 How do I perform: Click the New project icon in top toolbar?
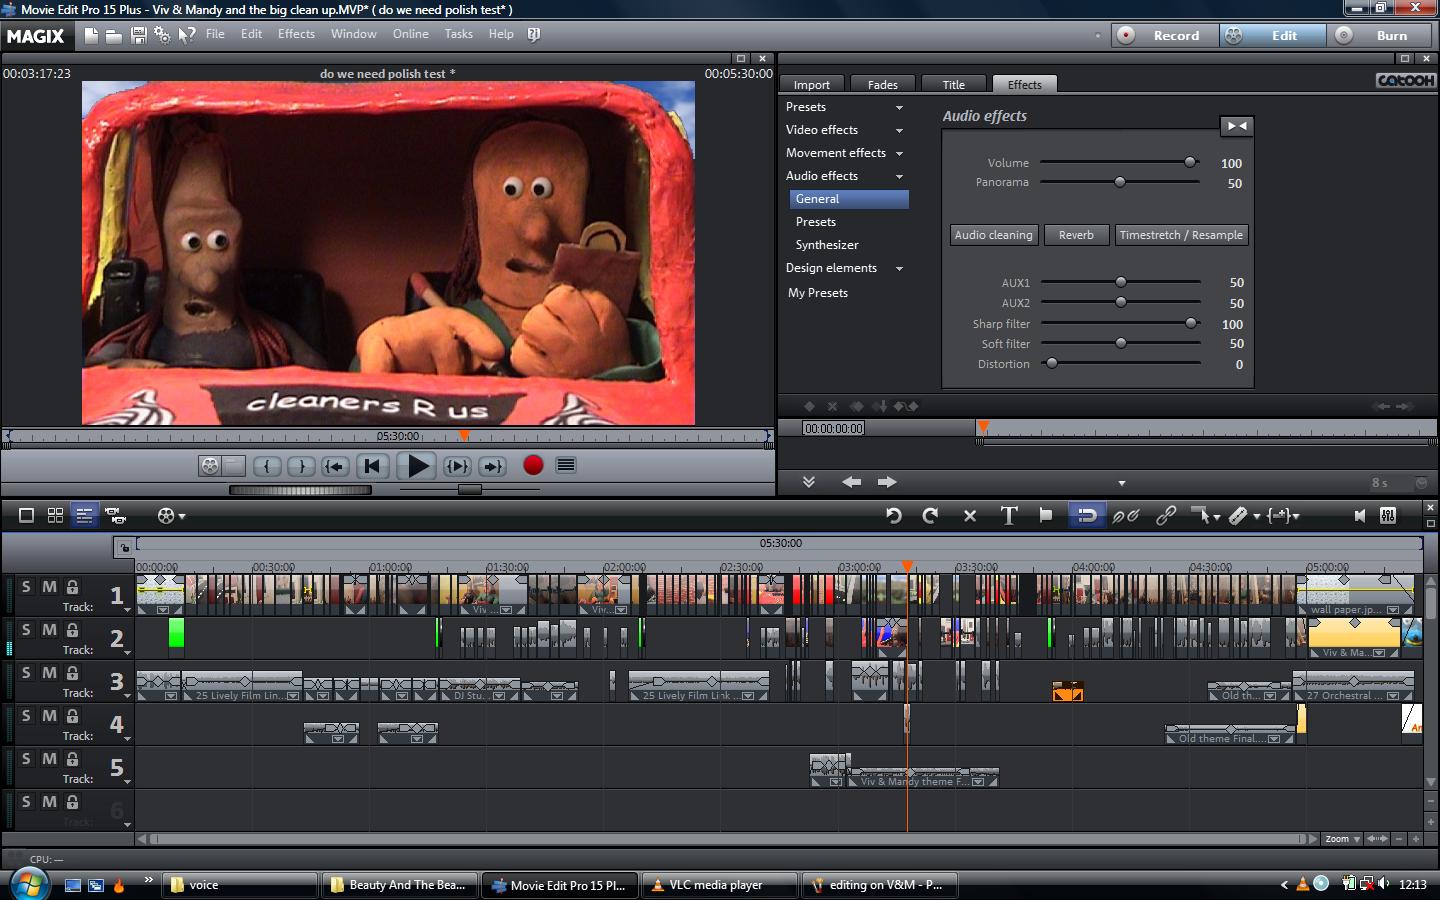91,35
